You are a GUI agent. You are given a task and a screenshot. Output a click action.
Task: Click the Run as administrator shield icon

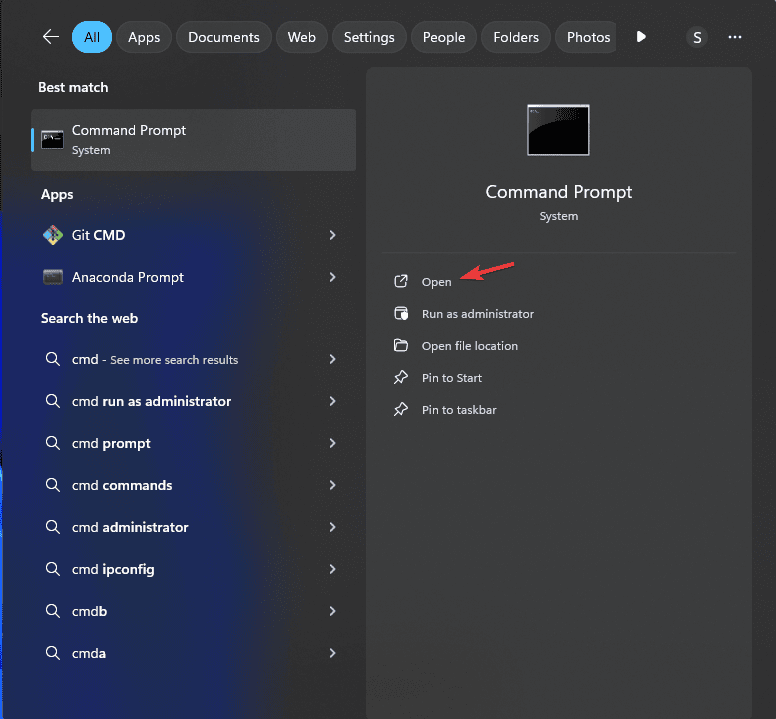401,314
